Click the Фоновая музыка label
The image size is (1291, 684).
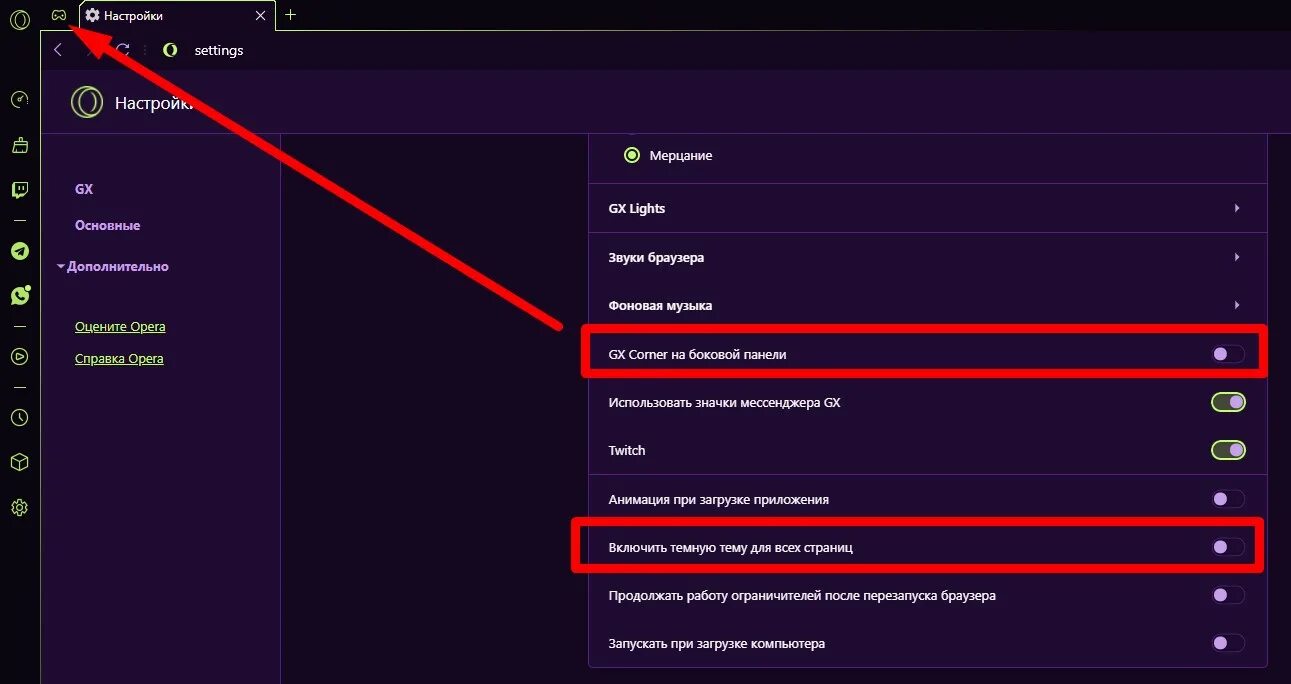[660, 305]
